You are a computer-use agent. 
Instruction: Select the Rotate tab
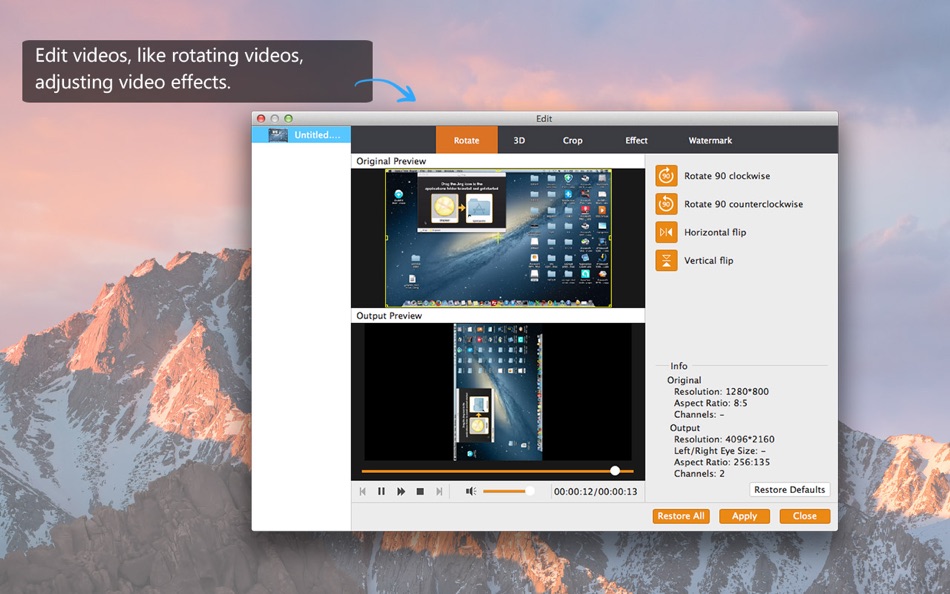point(466,140)
